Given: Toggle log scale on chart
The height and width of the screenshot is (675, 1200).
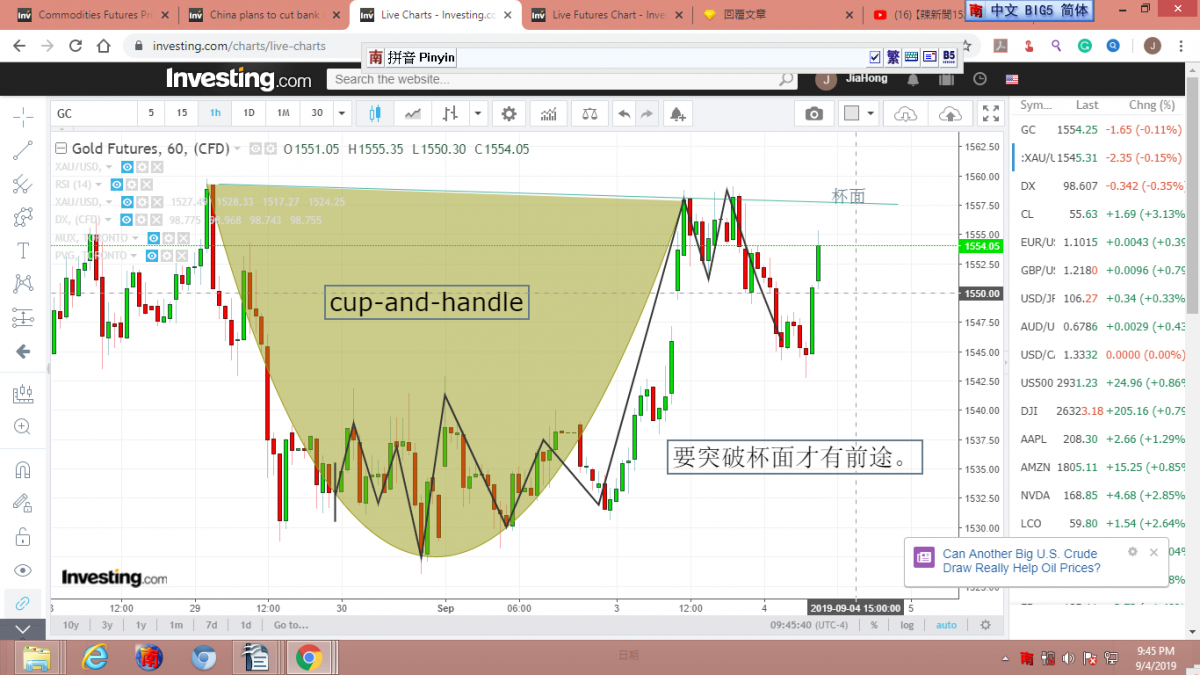Looking at the screenshot, I should [906, 625].
